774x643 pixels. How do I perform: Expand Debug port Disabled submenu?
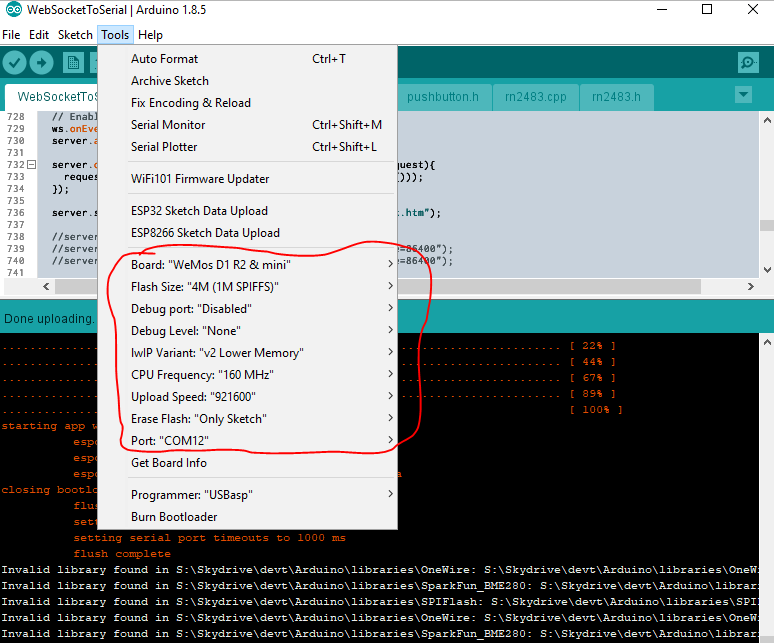[x=247, y=309]
